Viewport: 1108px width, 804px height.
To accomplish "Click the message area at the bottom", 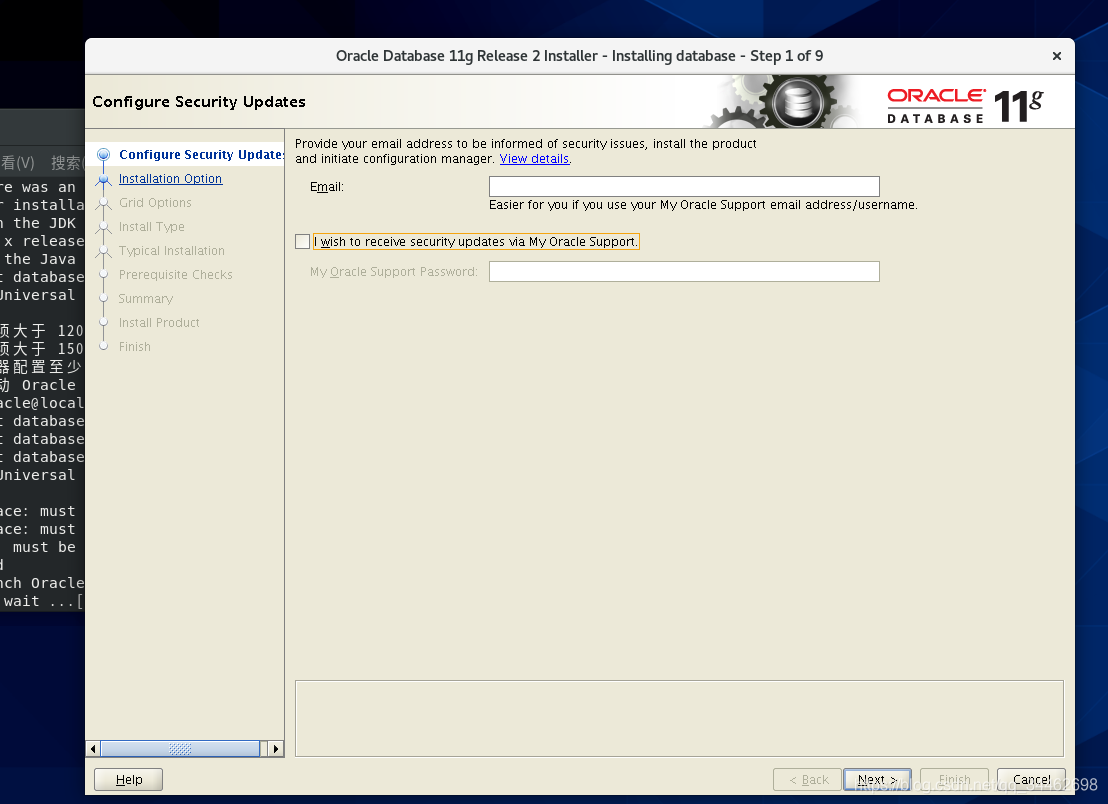I will tap(679, 719).
